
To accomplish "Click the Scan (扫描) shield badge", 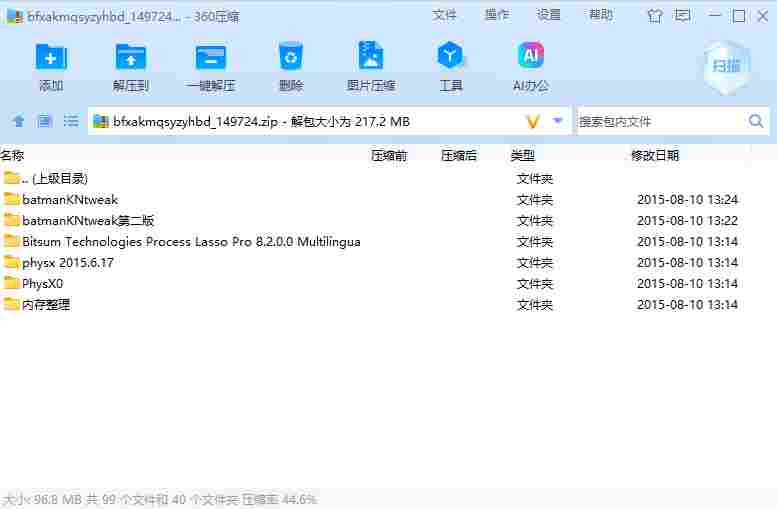I will pos(726,67).
